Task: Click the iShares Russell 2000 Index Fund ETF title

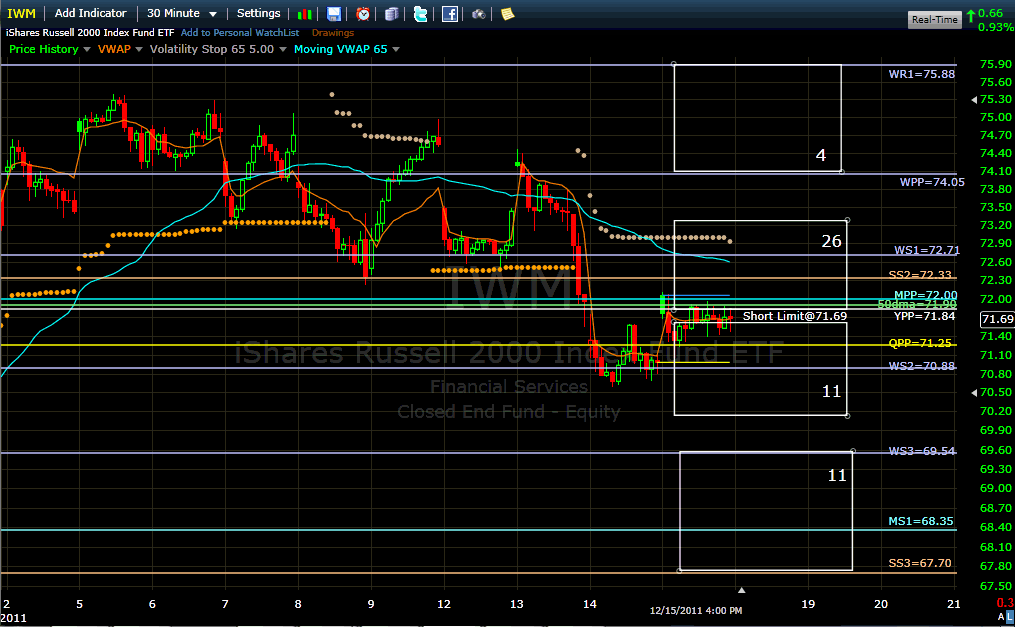Action: click(x=90, y=32)
